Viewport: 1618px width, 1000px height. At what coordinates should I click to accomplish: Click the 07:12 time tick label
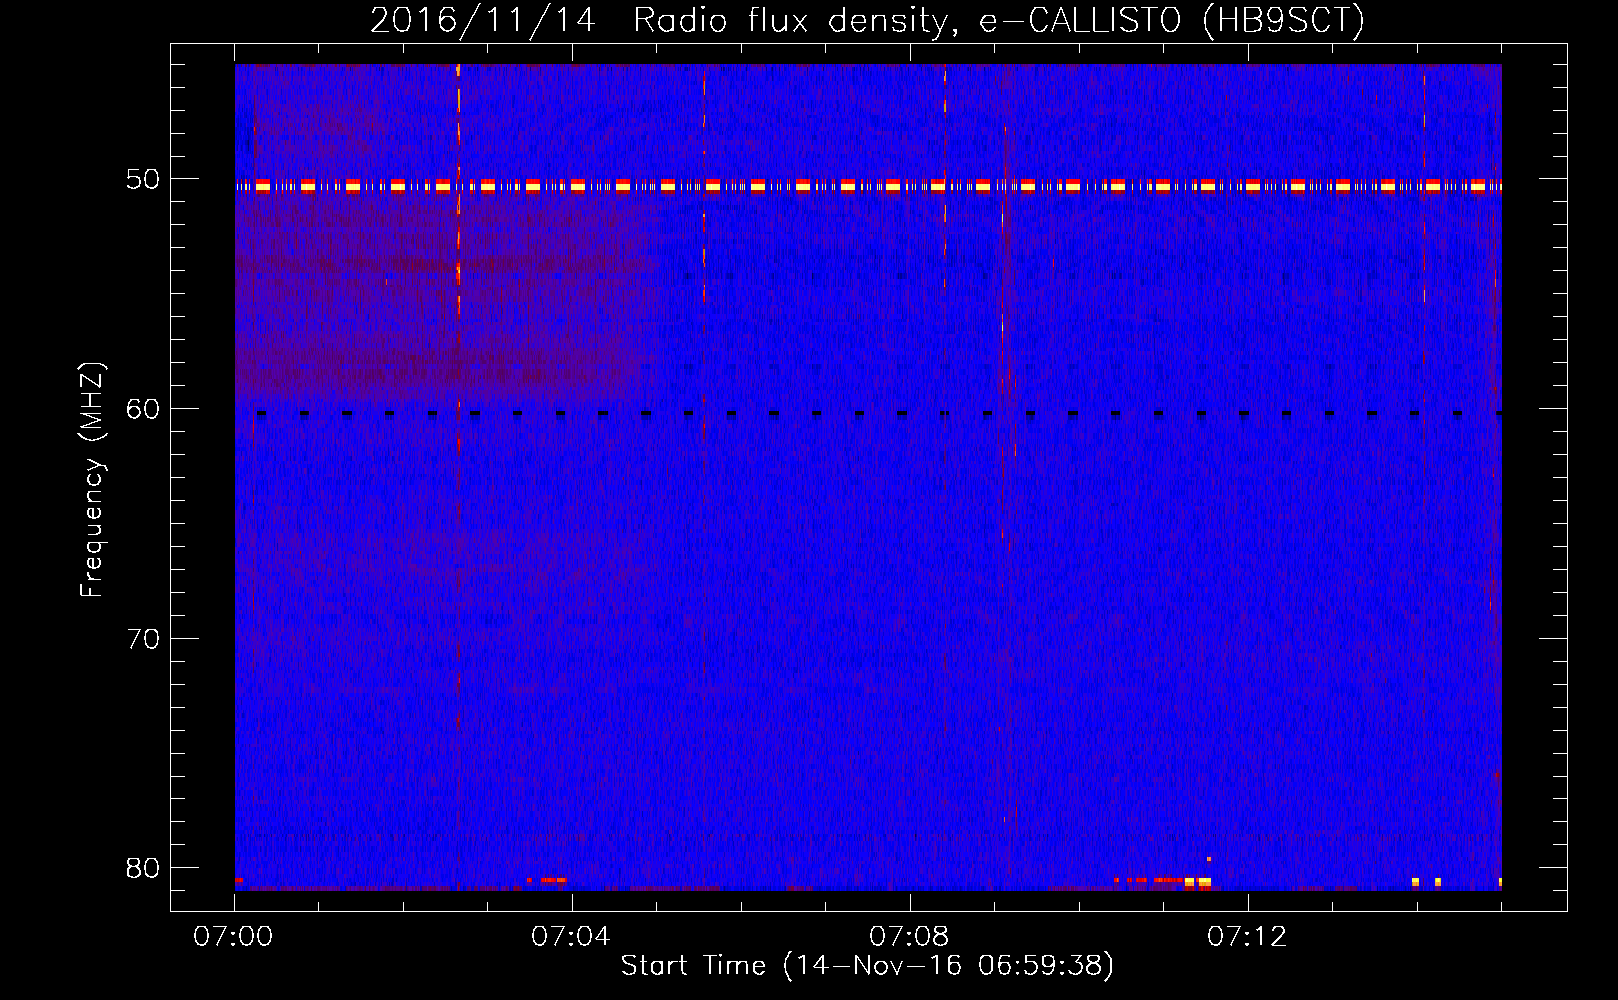point(1247,937)
